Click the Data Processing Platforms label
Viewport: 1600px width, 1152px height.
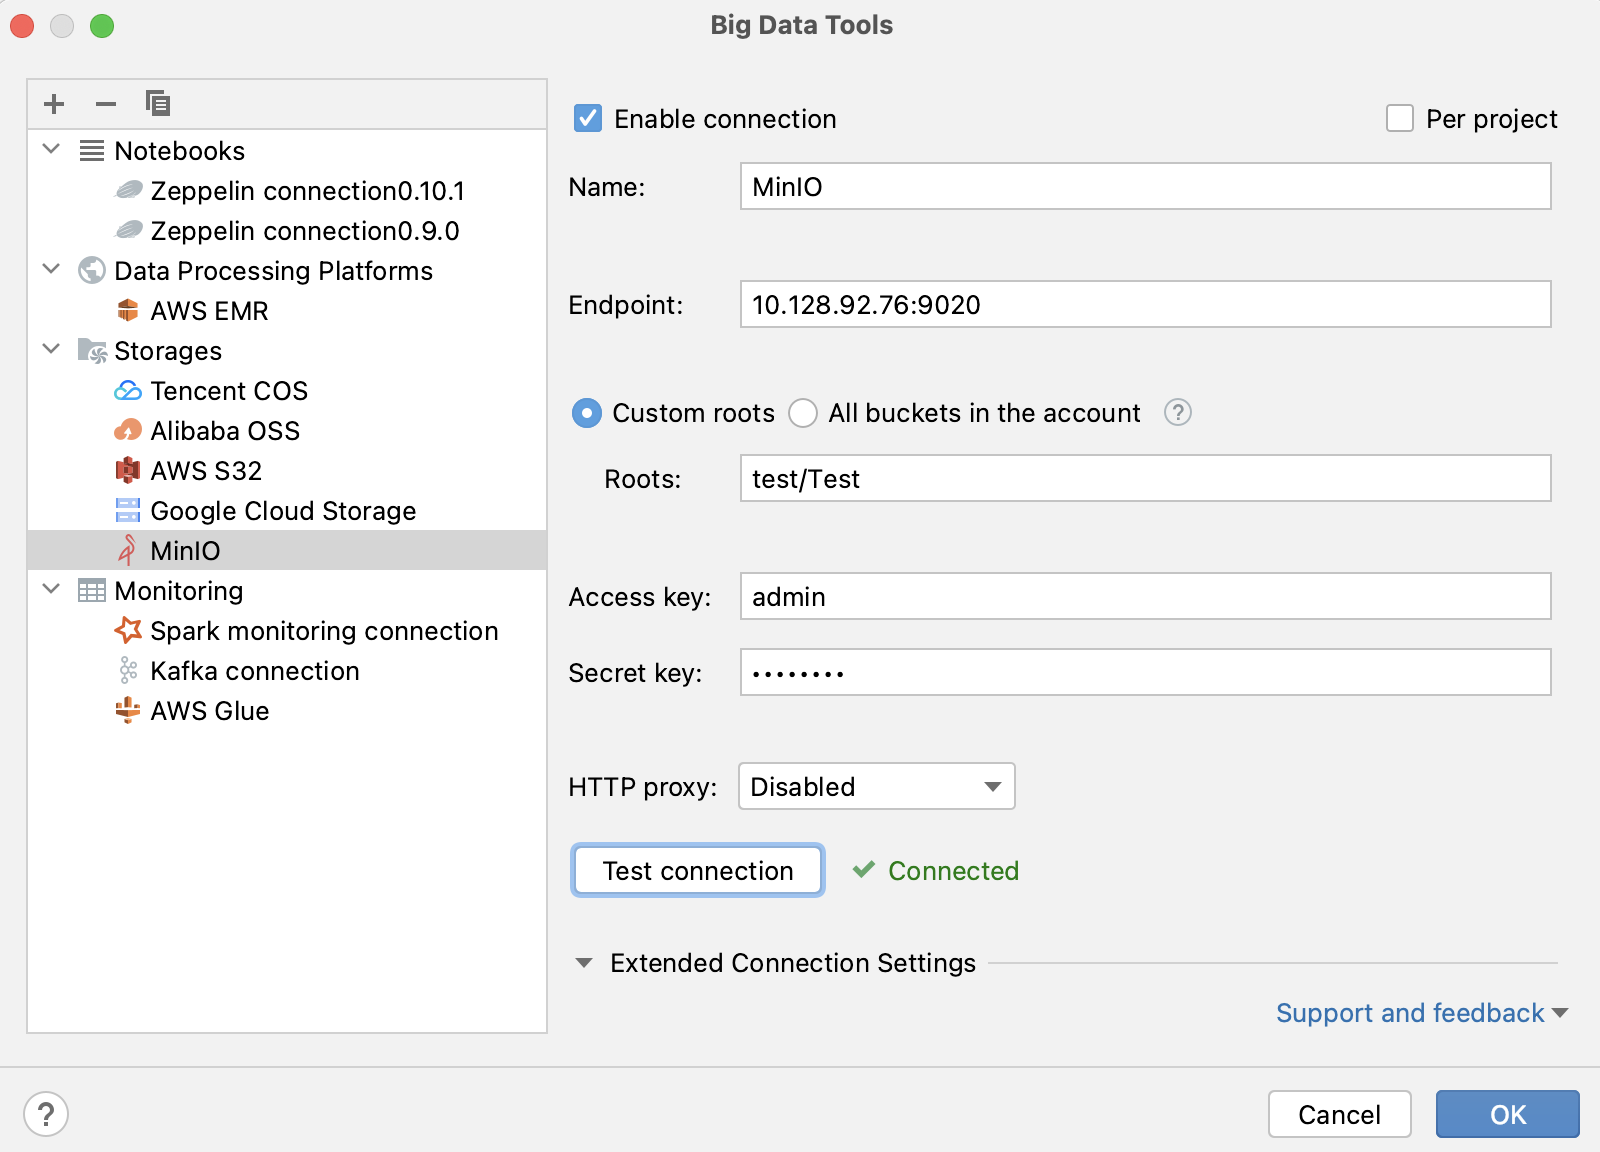click(x=274, y=271)
